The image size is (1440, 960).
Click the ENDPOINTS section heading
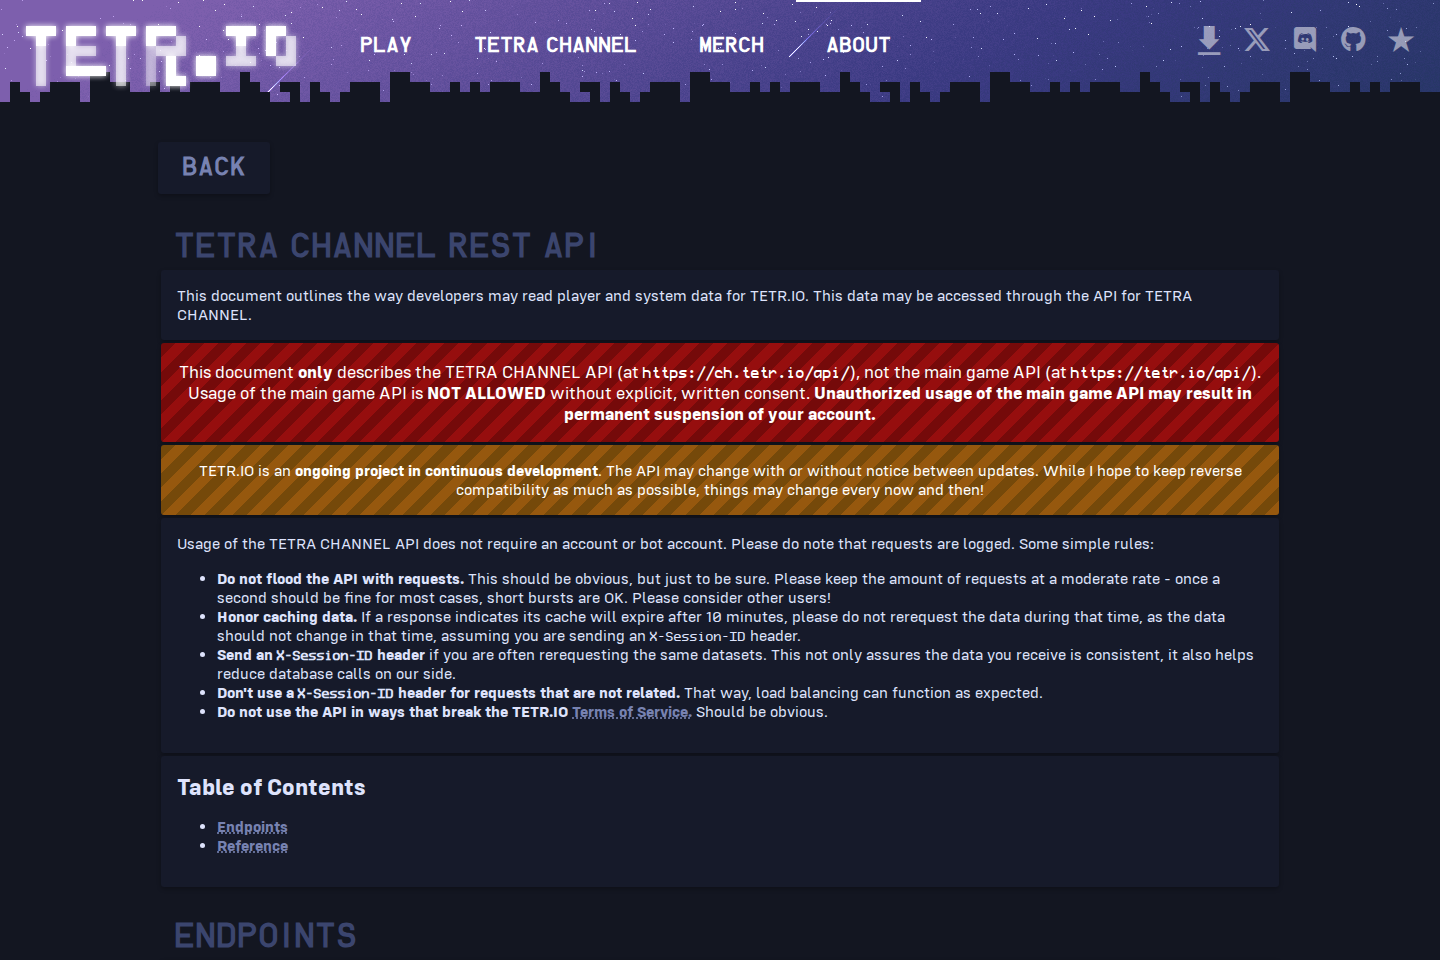[x=265, y=936]
